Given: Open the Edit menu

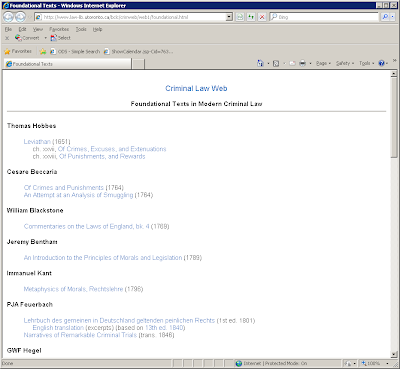Looking at the screenshot, I should 22,29.
